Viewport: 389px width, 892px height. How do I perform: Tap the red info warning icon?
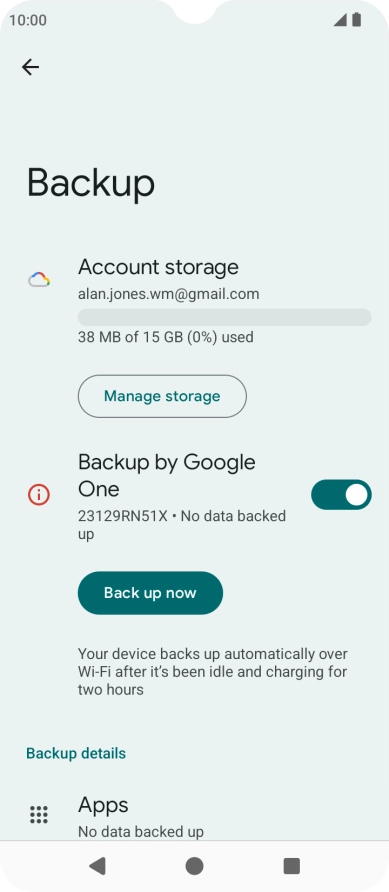point(39,495)
